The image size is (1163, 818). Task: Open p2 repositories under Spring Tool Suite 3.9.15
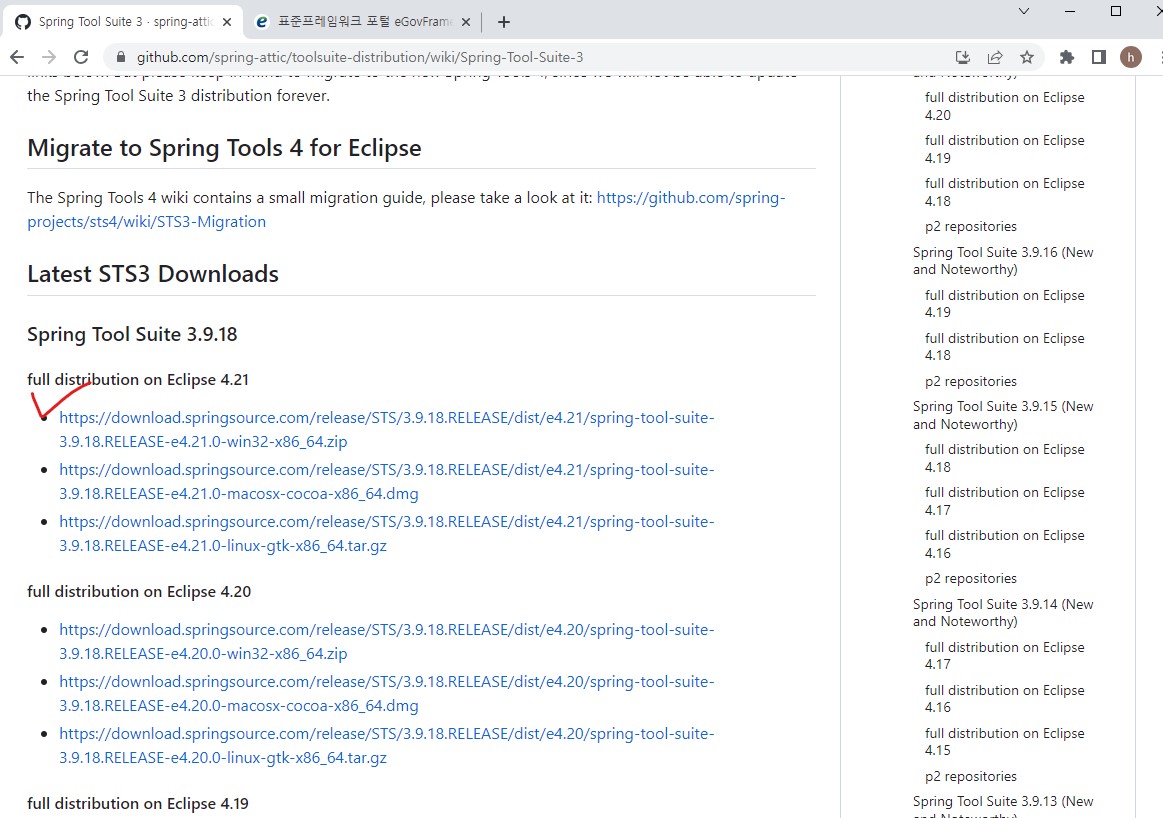point(971,578)
